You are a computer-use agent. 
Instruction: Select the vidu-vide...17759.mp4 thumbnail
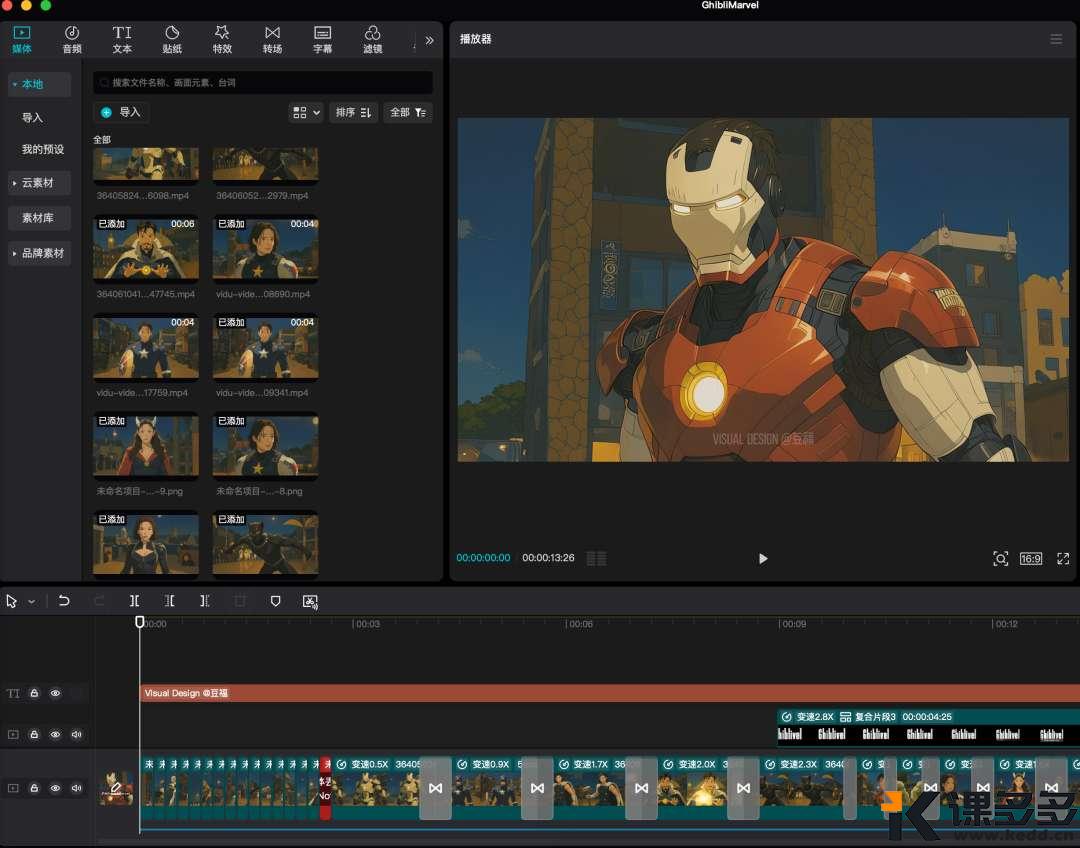146,347
